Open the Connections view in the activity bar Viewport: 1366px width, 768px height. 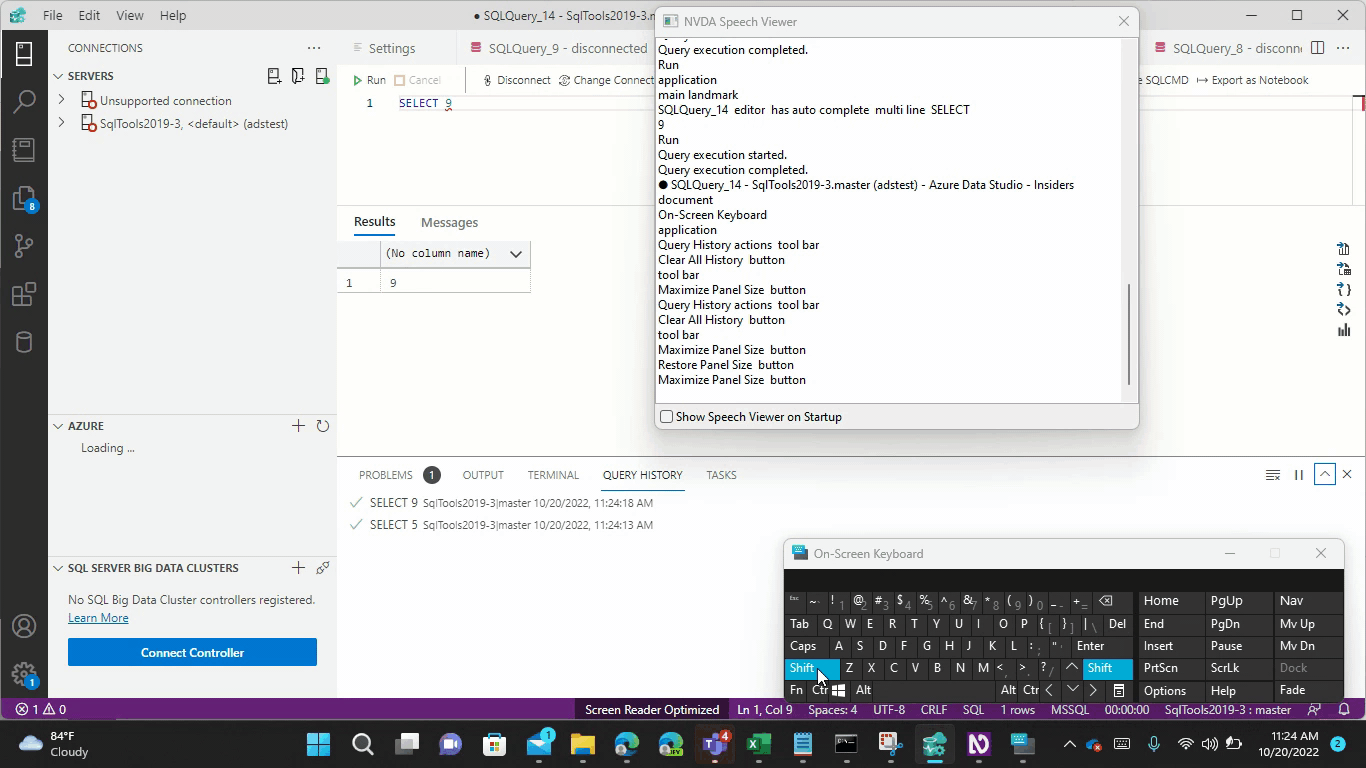click(x=22, y=52)
